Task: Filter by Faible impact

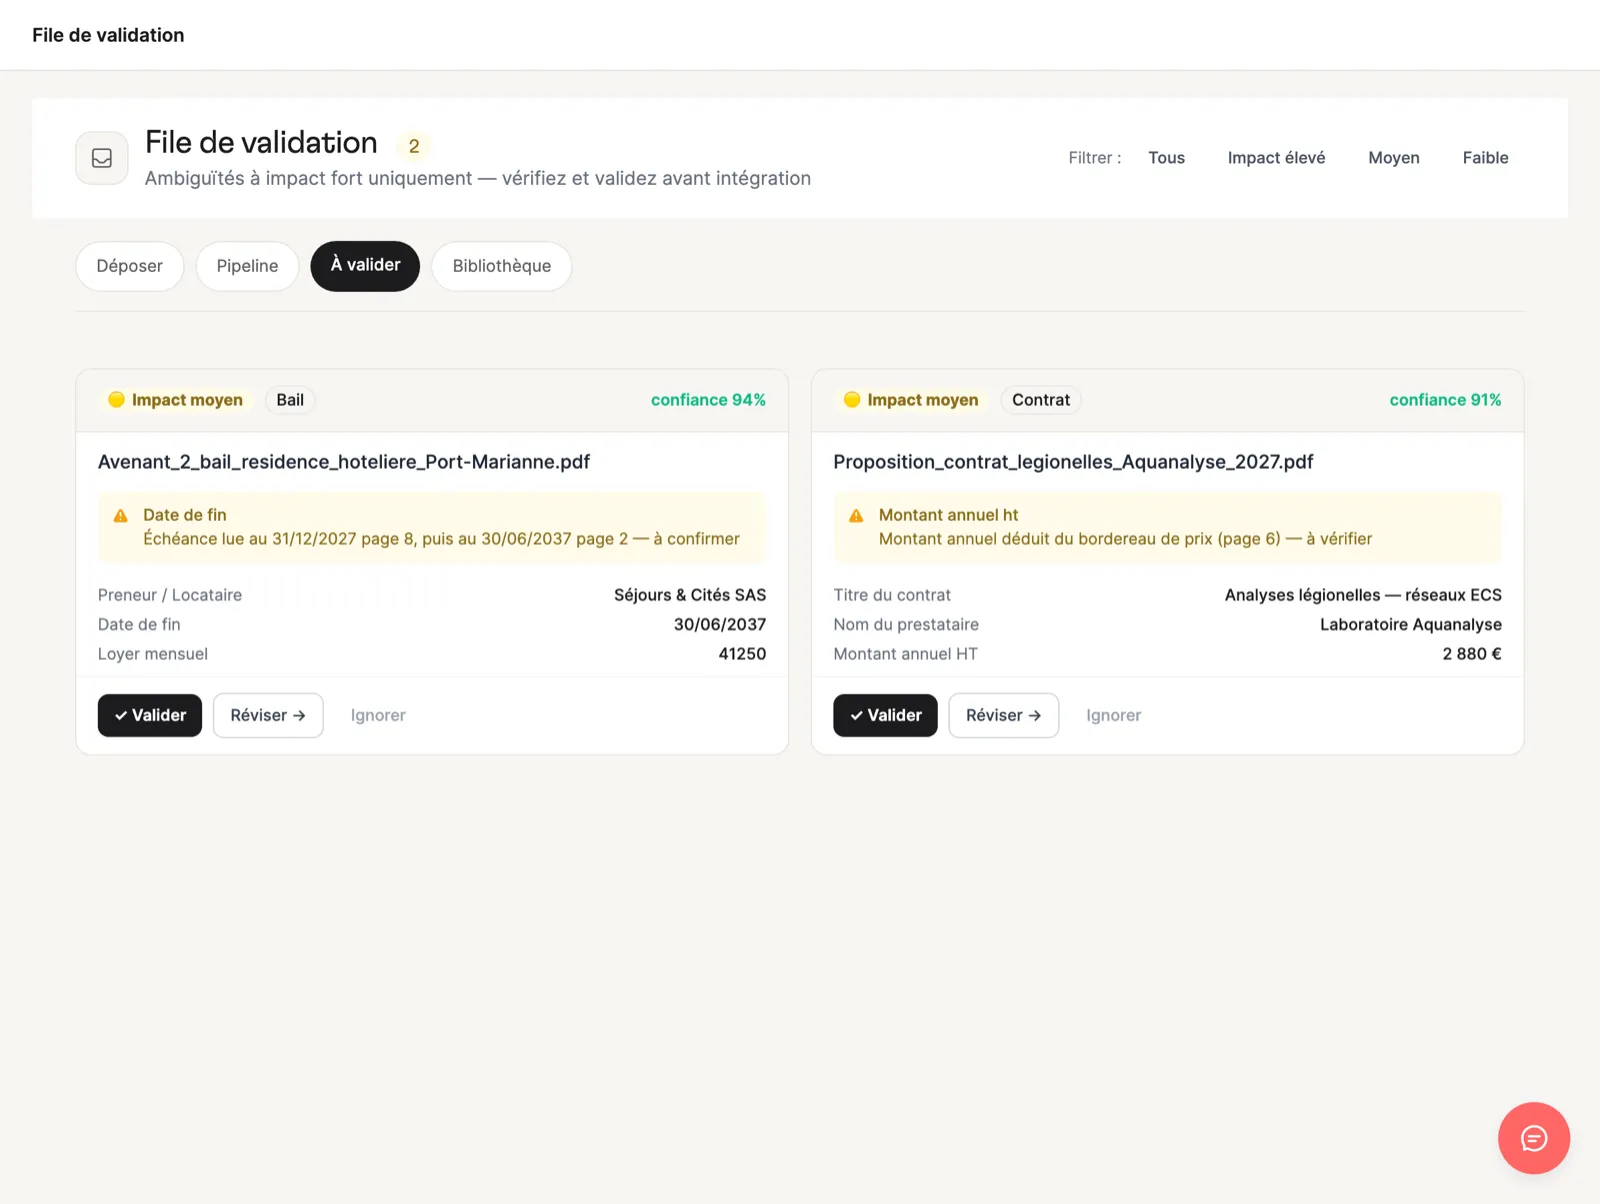Action: pos(1485,158)
